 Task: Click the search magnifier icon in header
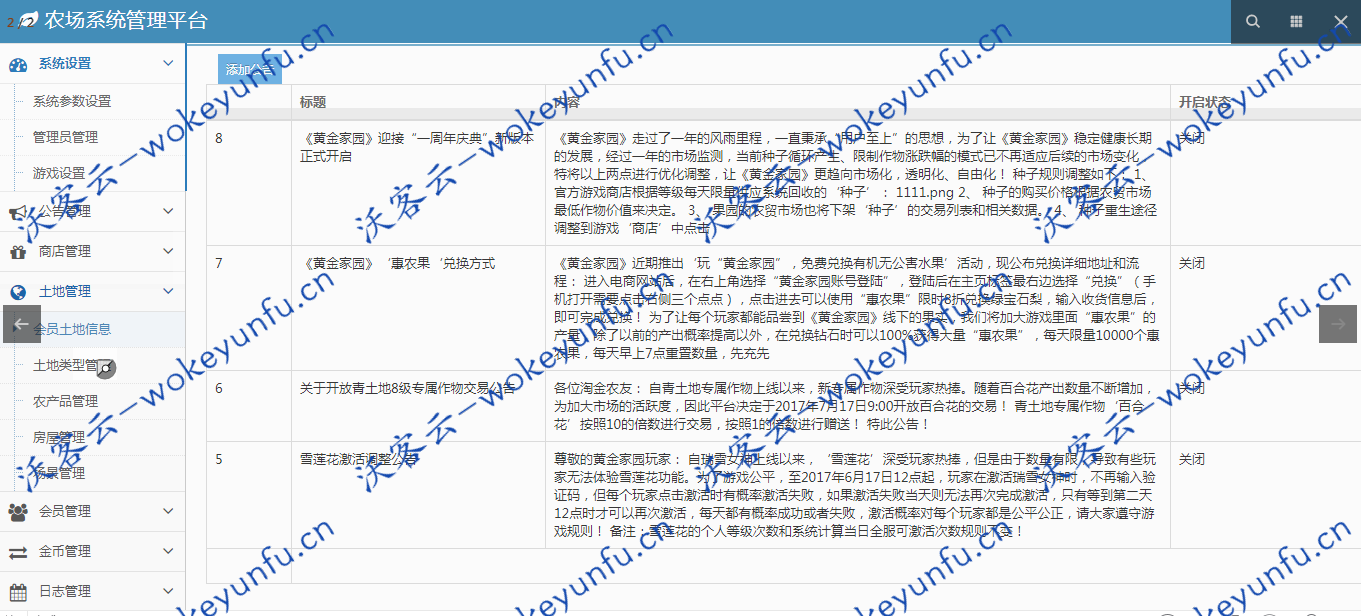tap(1252, 21)
